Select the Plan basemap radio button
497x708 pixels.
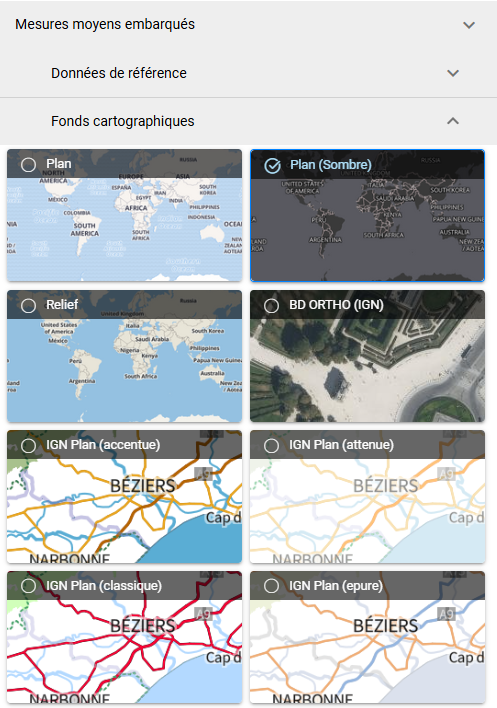tap(28, 165)
